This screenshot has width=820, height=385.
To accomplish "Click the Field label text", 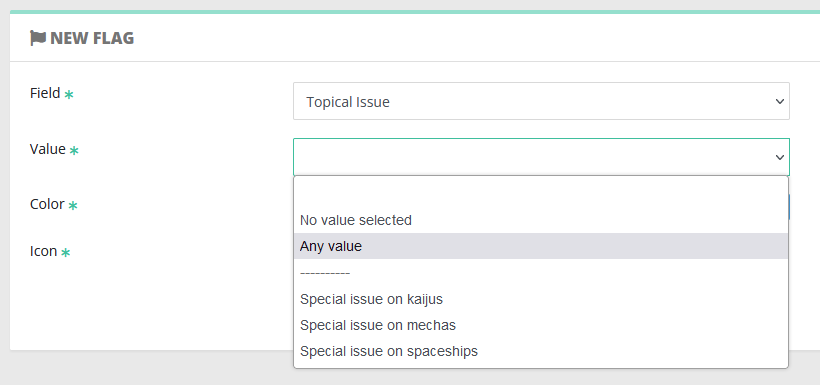I will (45, 93).
